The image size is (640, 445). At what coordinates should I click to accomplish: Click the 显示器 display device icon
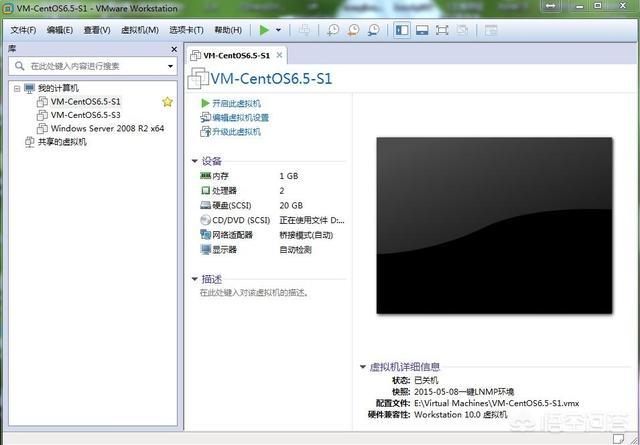coord(205,249)
